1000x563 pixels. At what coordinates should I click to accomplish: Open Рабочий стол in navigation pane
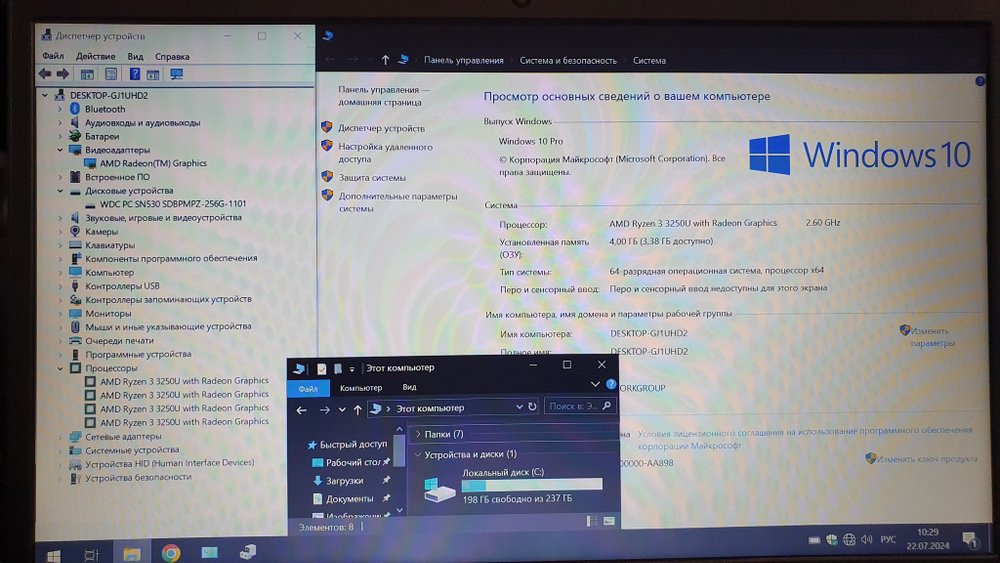tap(353, 462)
